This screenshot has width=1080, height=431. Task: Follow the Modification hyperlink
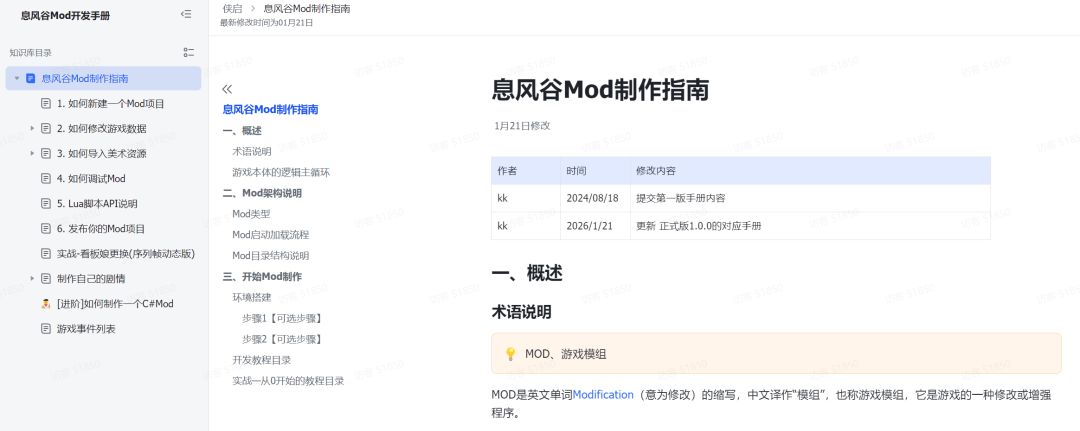pos(603,395)
